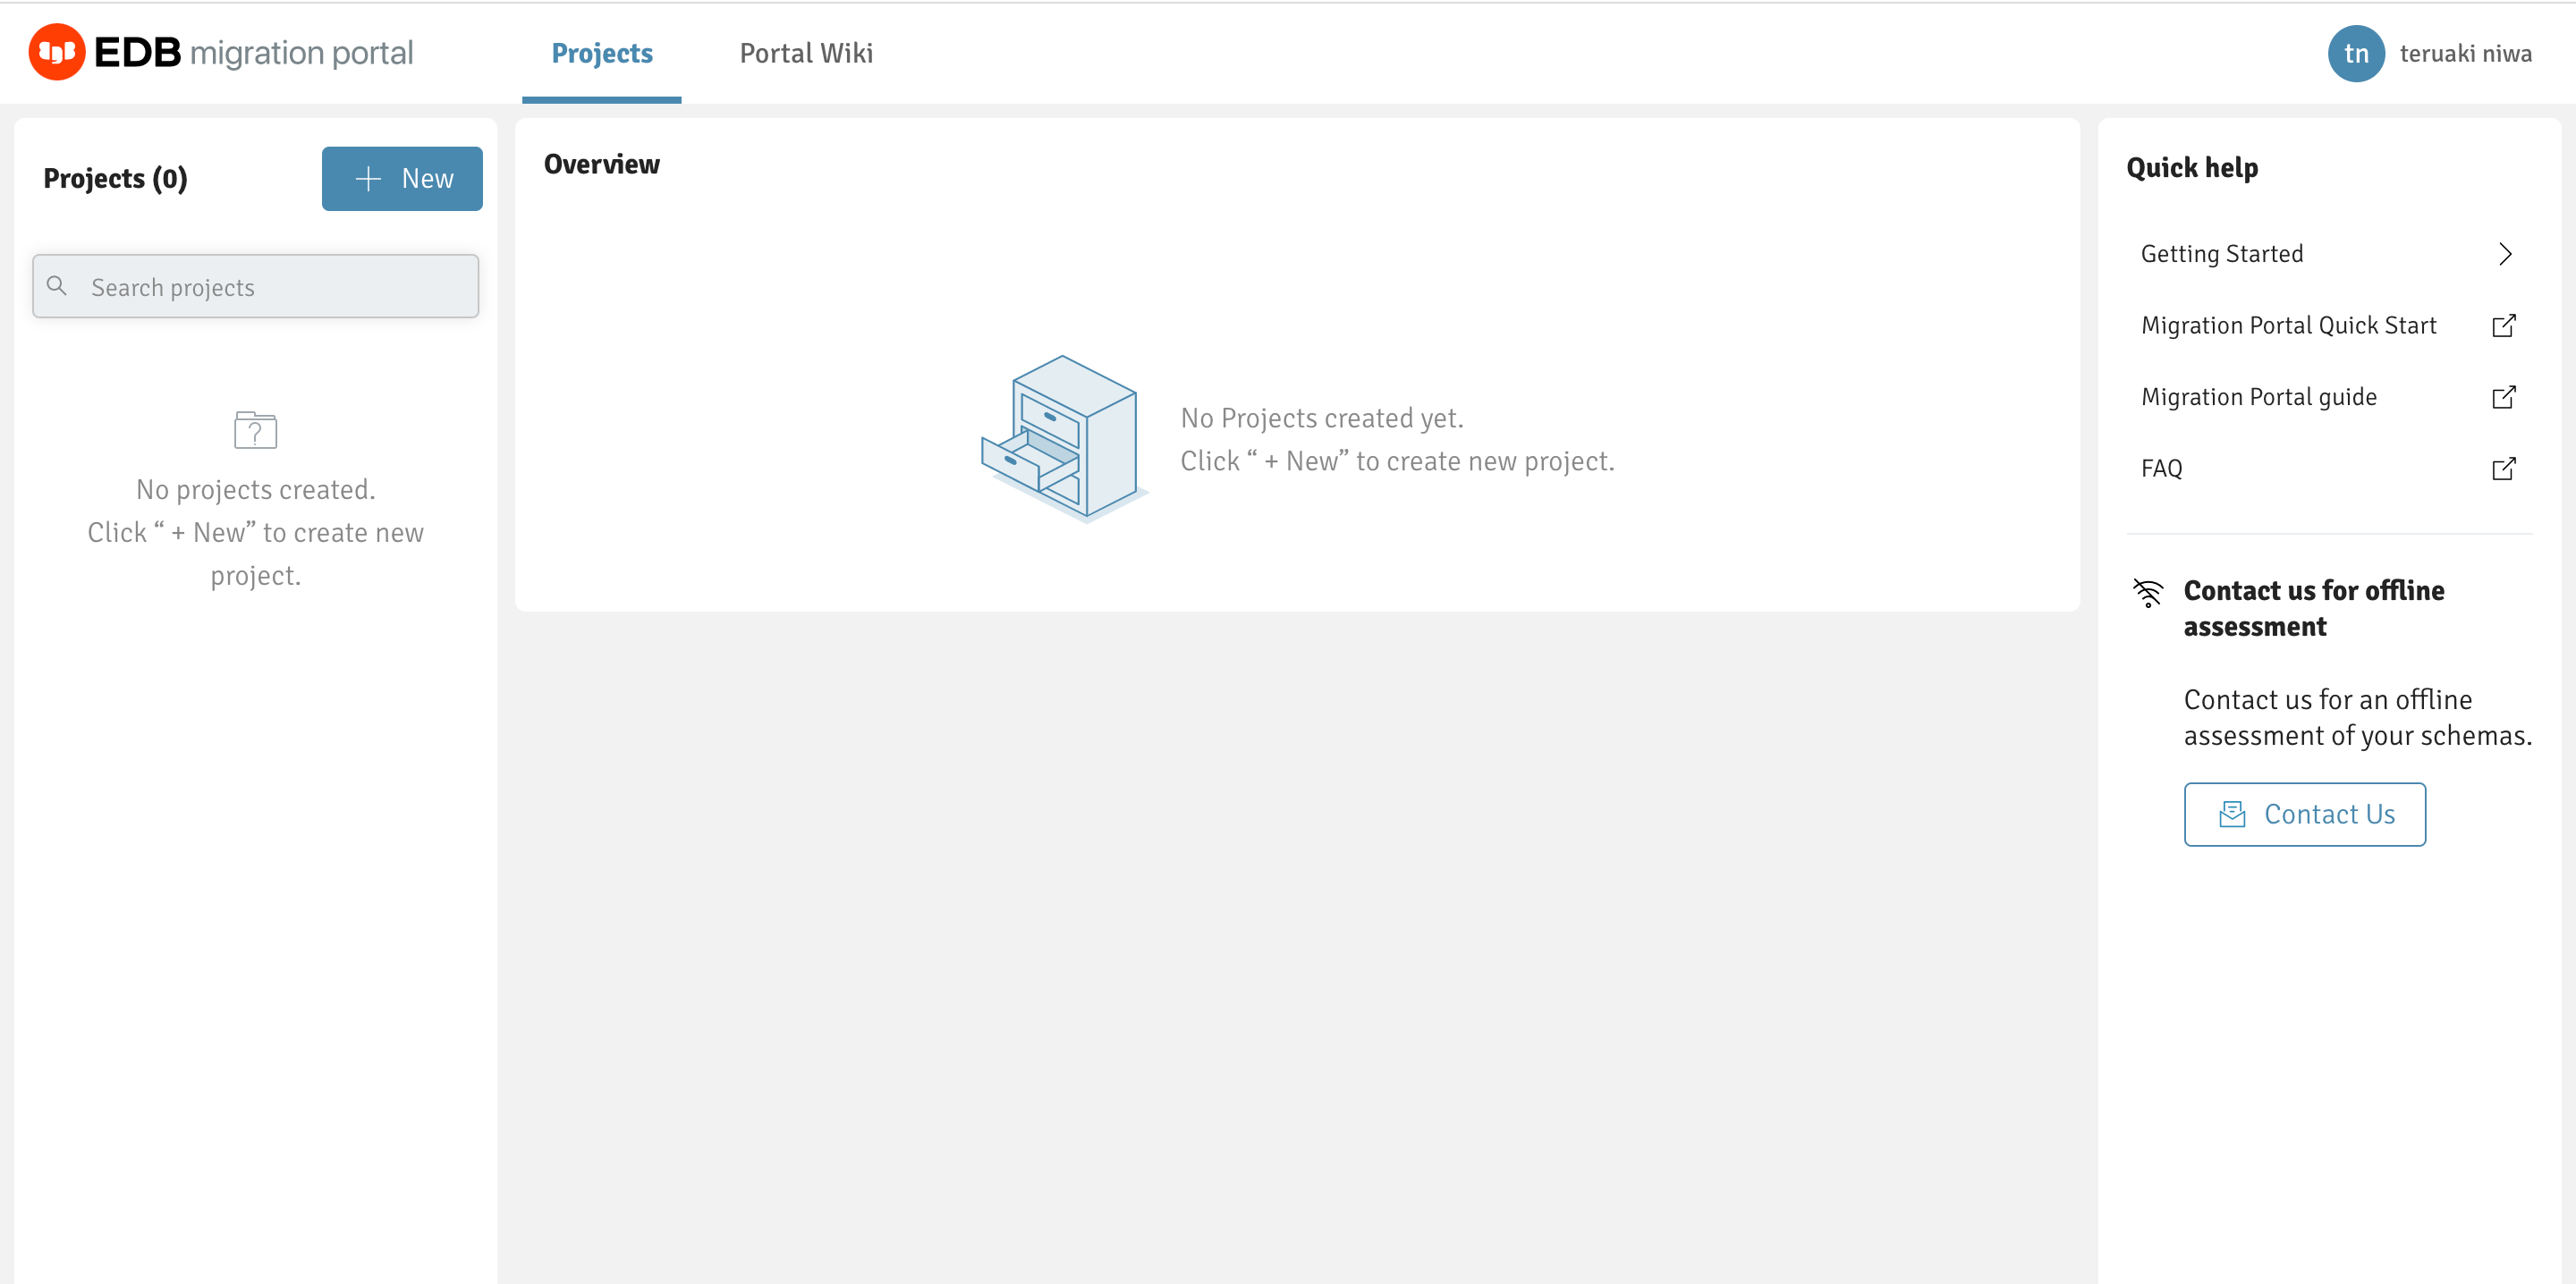Open the Portal Wiki tab
This screenshot has width=2576, height=1284.
805,53
